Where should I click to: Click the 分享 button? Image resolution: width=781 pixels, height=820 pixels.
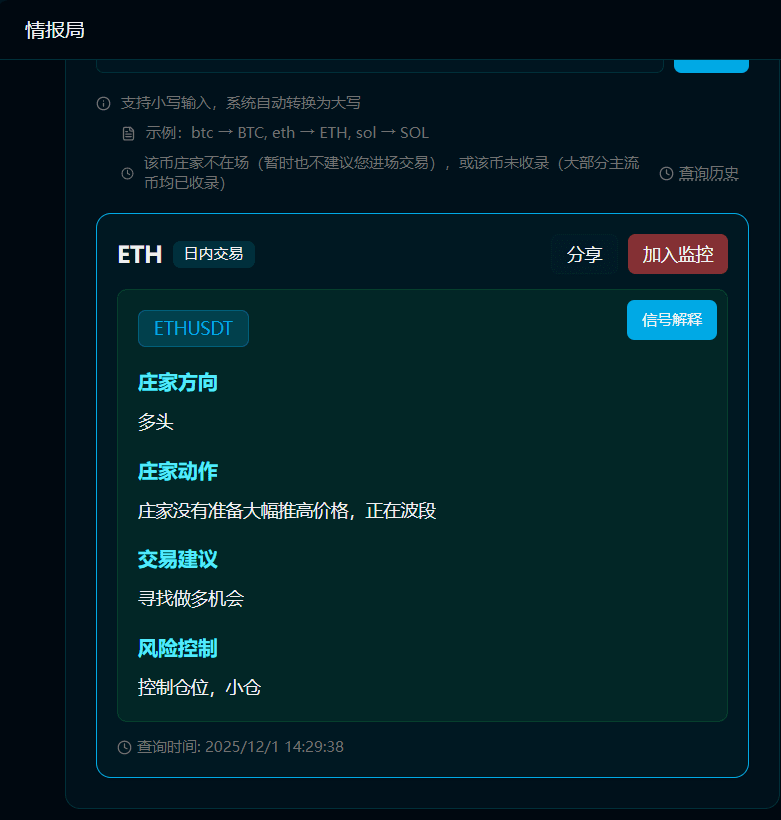(584, 254)
